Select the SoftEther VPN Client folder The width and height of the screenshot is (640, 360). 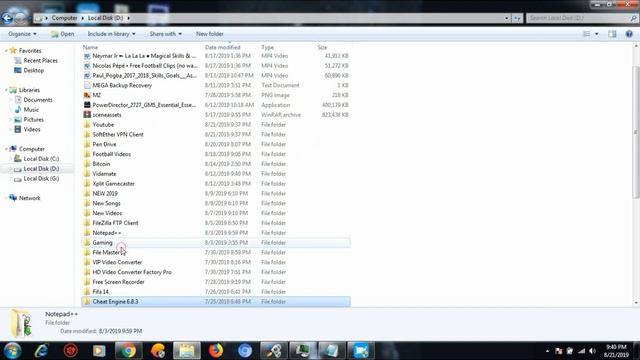(x=118, y=134)
